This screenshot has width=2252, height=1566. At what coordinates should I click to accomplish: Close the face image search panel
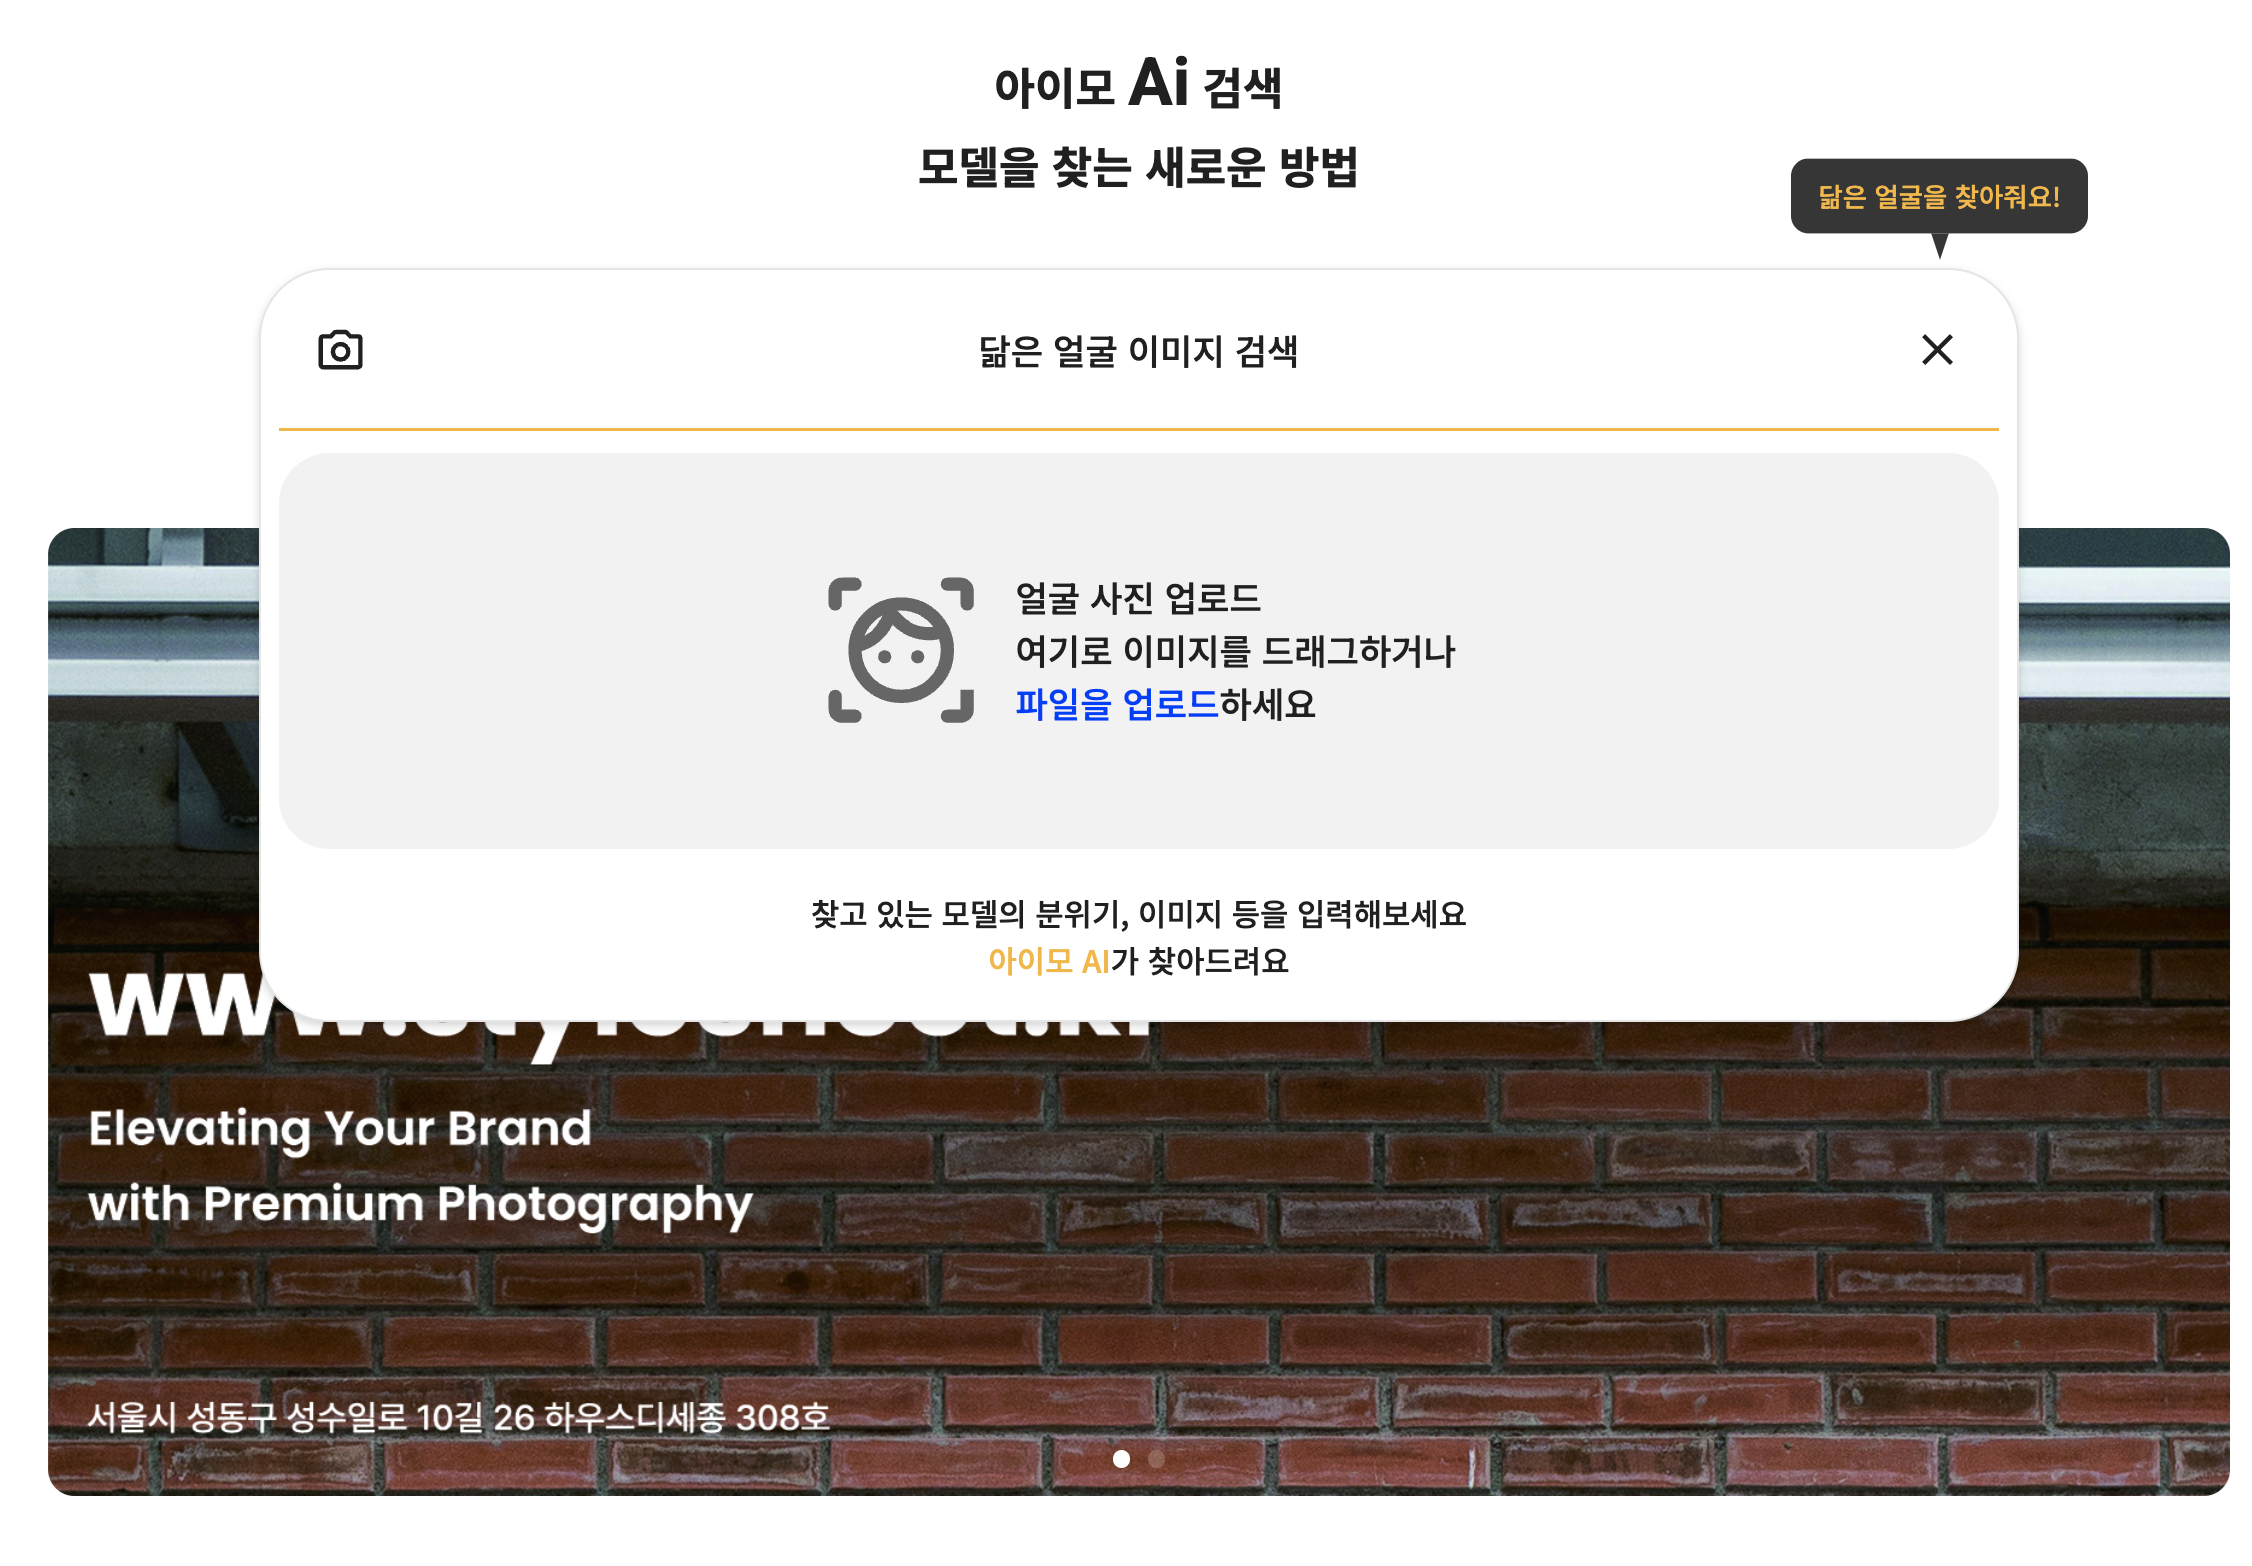coord(1937,349)
